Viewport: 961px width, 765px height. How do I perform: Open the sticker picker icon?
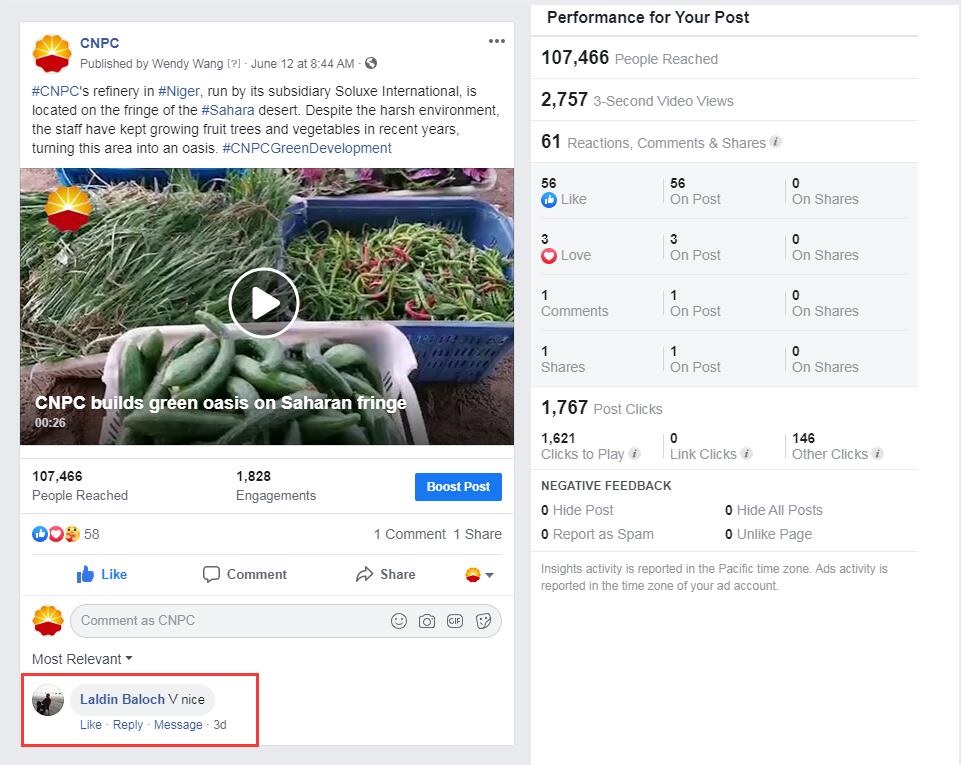click(x=484, y=621)
